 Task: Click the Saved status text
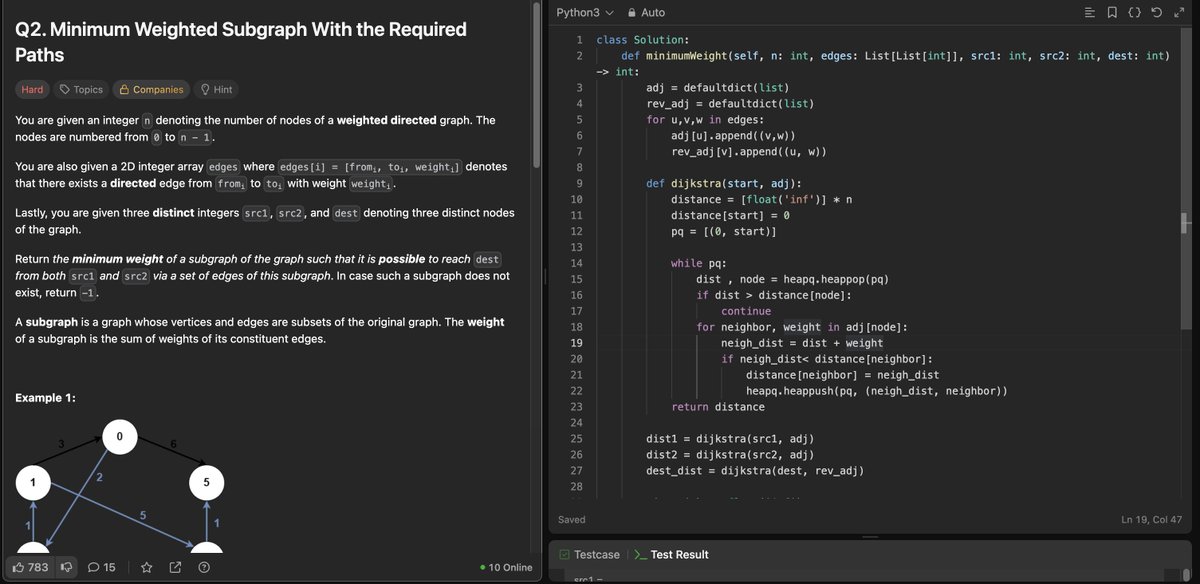tap(571, 519)
